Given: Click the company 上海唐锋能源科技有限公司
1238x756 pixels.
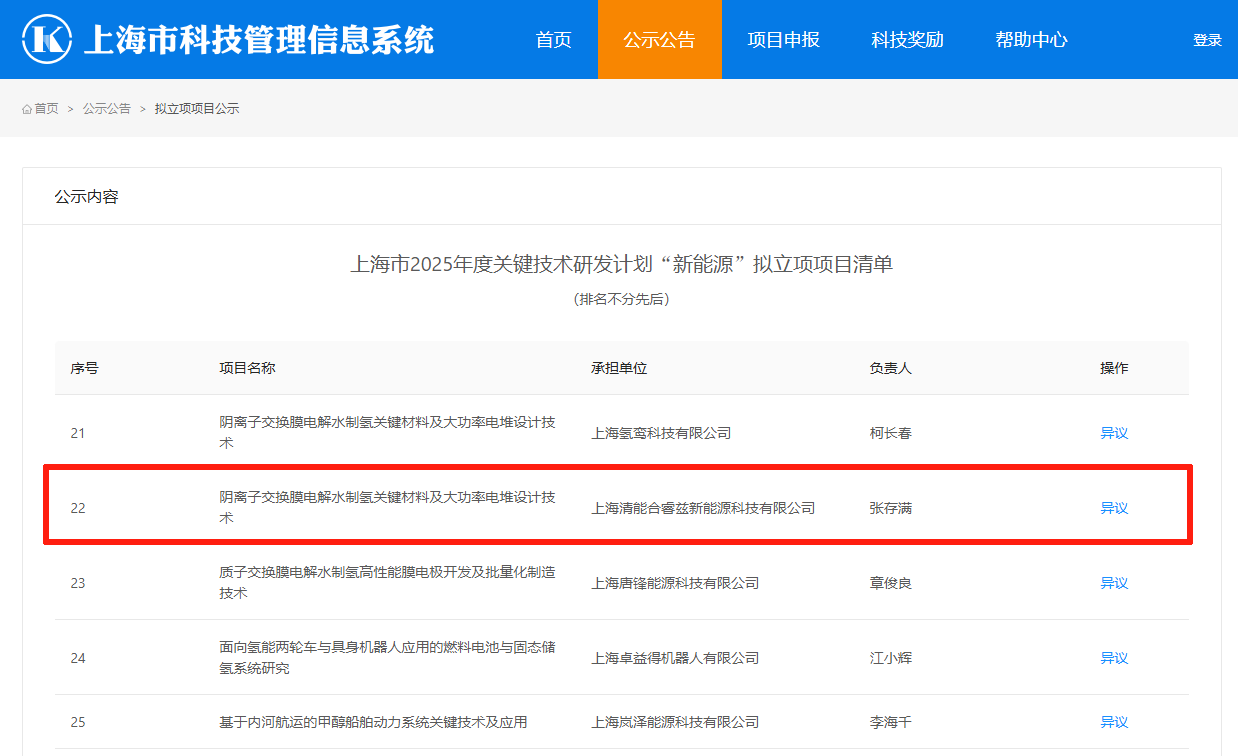Looking at the screenshot, I should click(x=674, y=583).
